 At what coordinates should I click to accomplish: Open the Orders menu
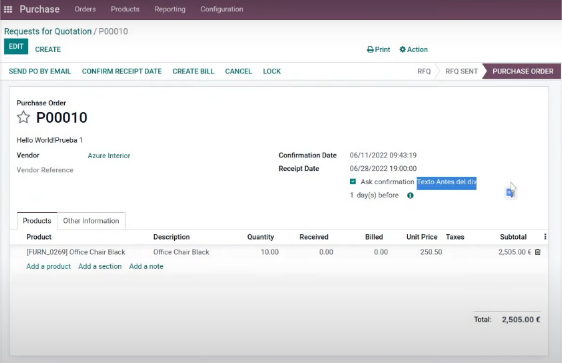[x=85, y=9]
